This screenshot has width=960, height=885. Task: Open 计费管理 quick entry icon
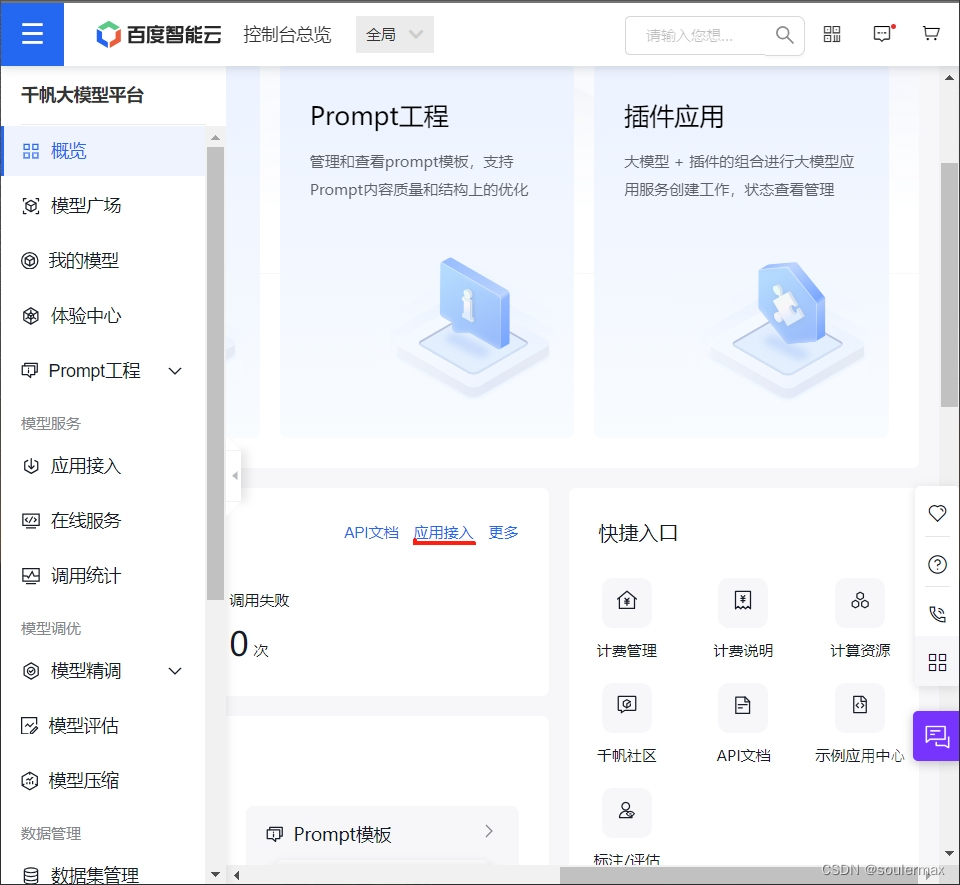626,602
